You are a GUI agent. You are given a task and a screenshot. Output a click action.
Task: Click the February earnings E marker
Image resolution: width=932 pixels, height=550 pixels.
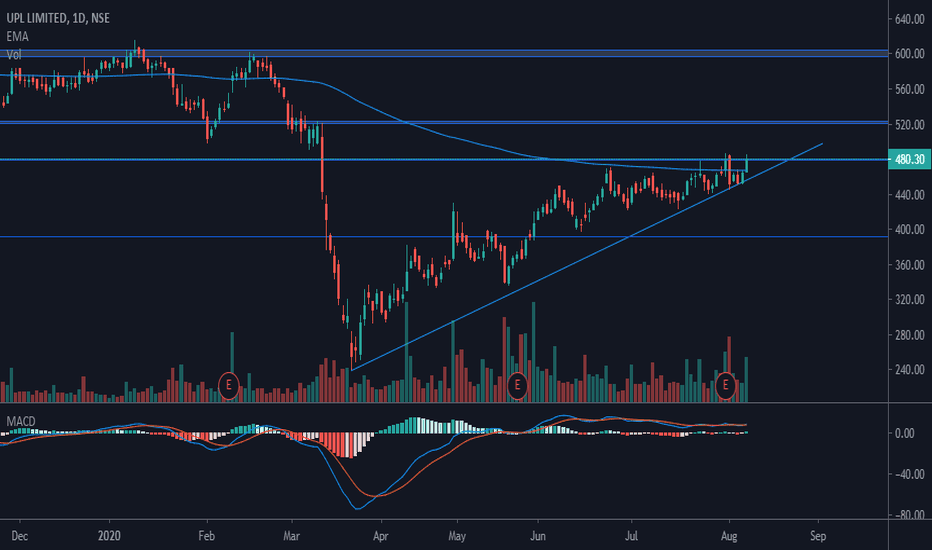point(229,385)
